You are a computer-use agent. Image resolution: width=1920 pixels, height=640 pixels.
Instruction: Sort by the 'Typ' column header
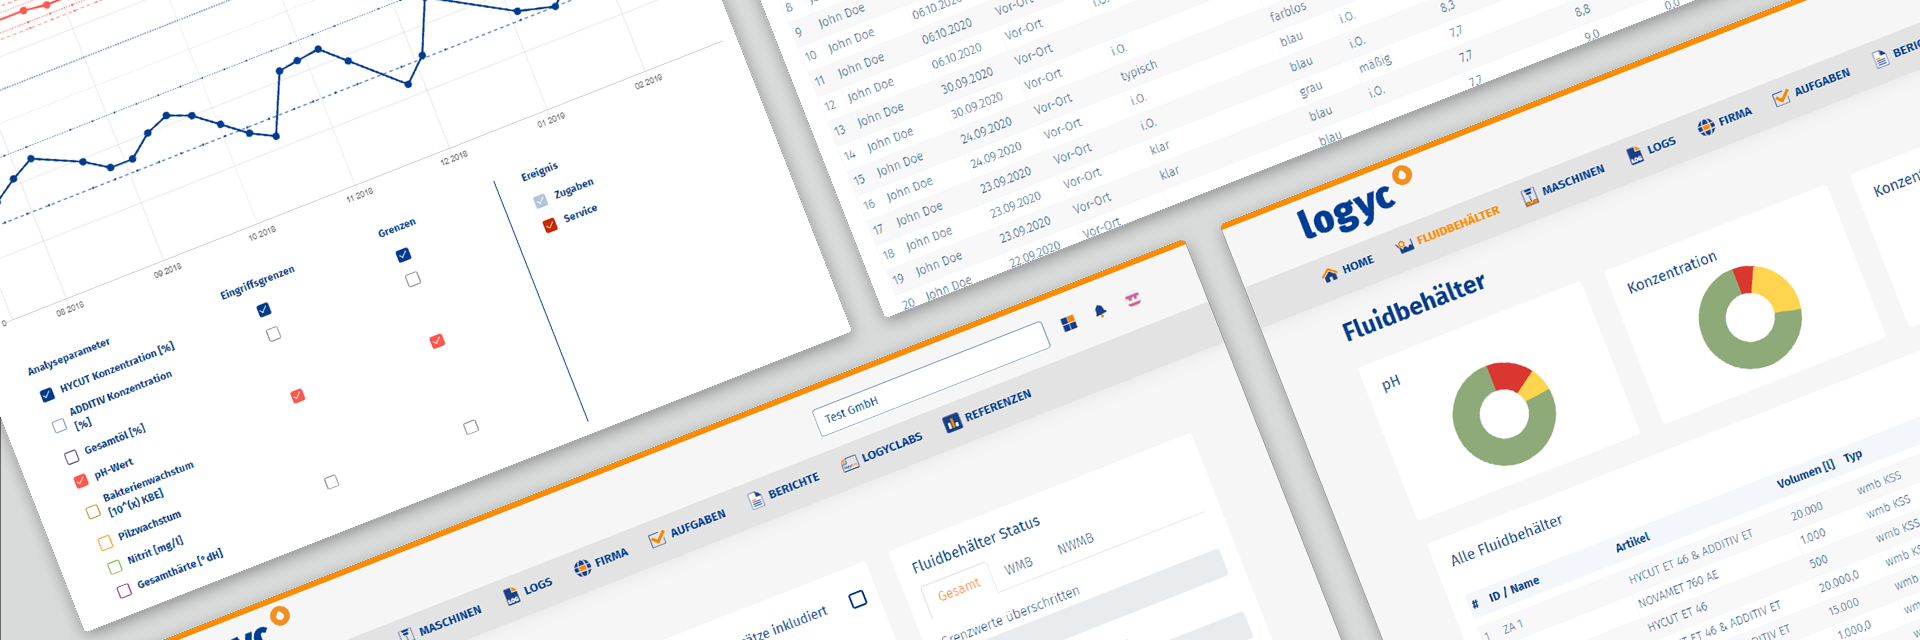click(x=1852, y=456)
